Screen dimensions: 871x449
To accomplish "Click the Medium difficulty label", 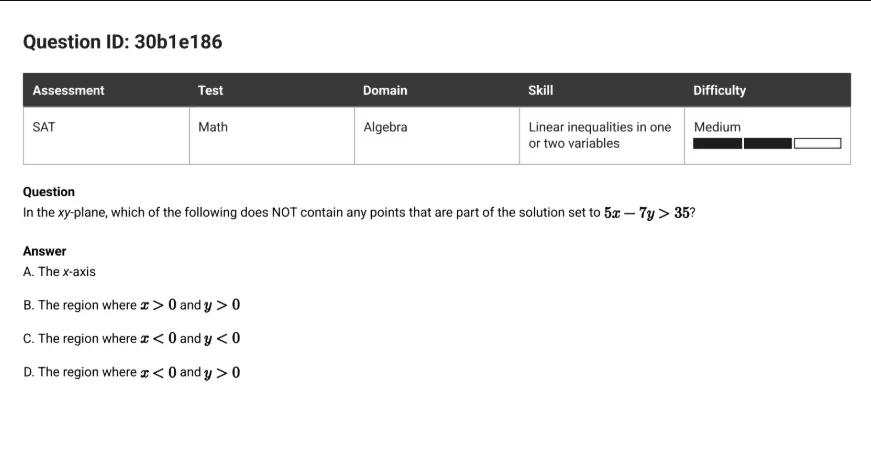I will (717, 127).
